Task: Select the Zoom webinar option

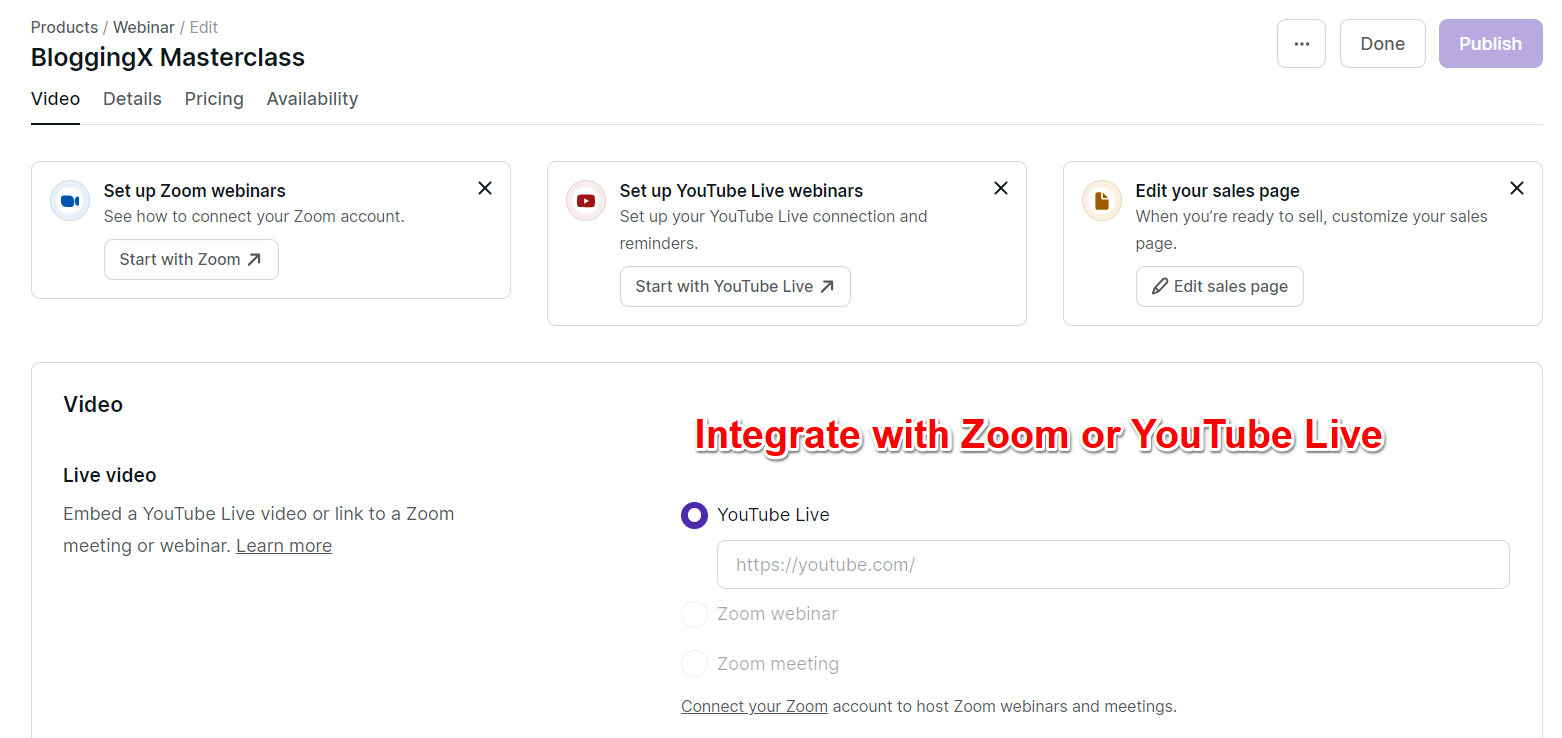Action: pos(694,614)
